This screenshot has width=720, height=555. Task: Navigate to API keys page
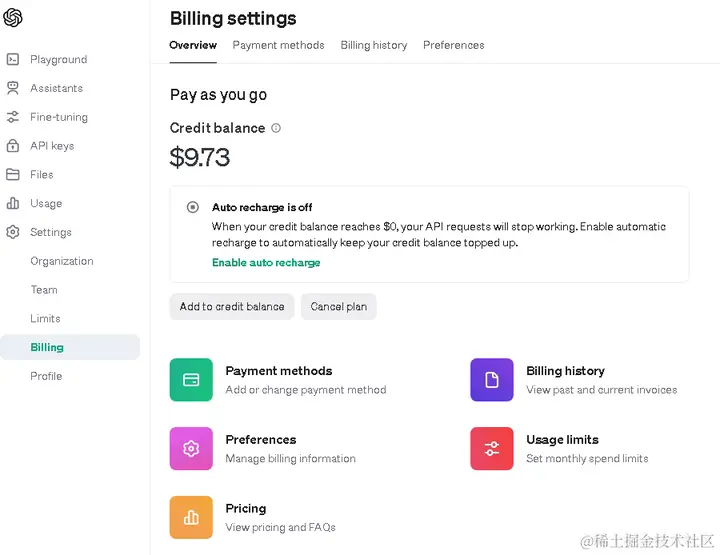(52, 146)
